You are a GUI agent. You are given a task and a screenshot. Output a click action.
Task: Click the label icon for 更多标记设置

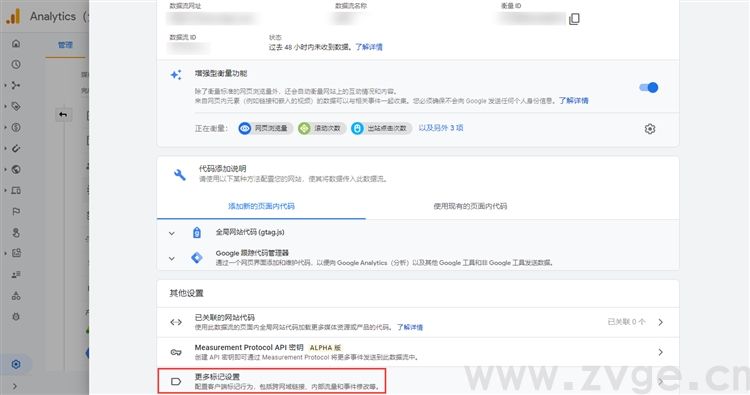click(176, 382)
